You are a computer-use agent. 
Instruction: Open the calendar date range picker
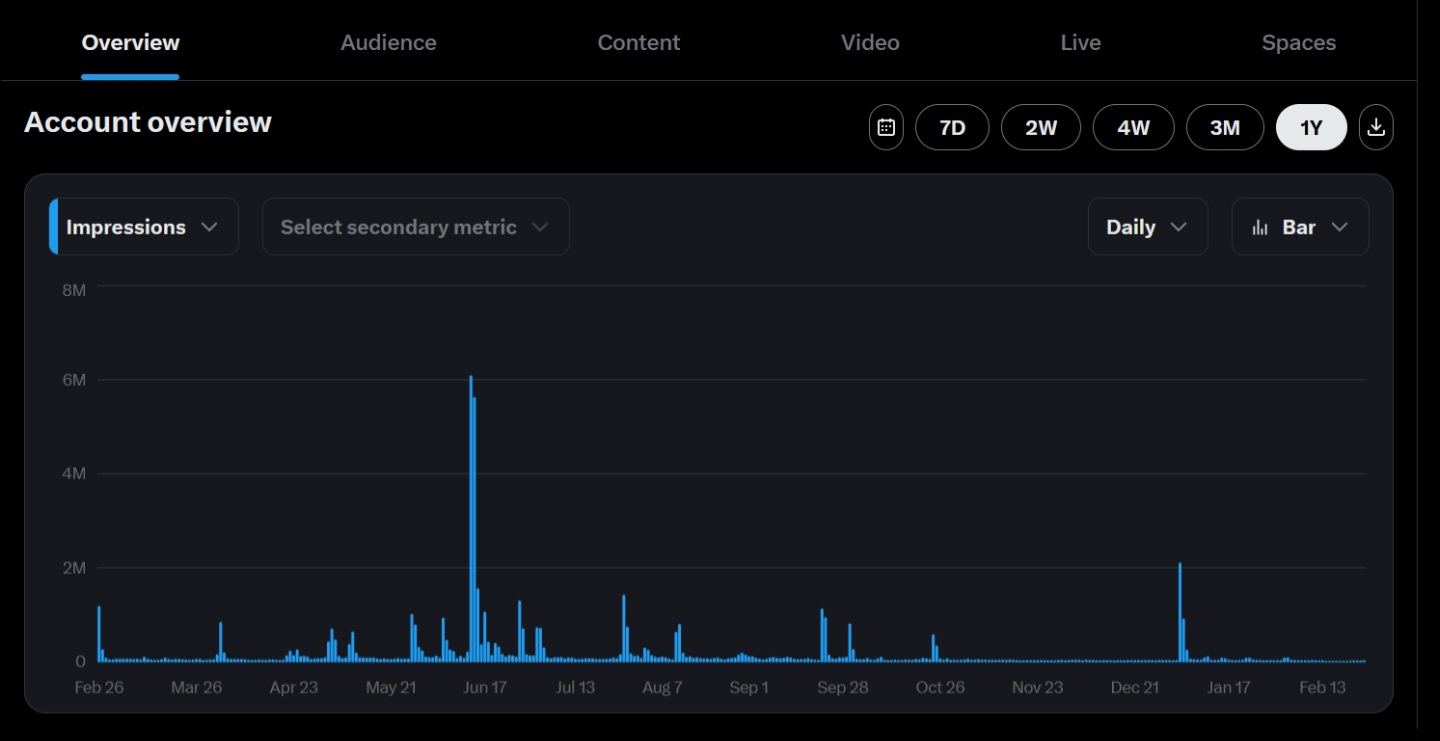(x=885, y=128)
